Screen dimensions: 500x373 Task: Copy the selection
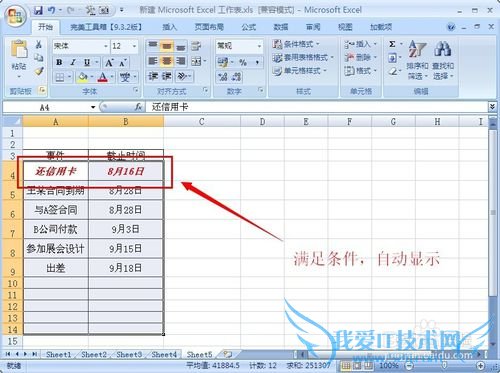pos(39,57)
